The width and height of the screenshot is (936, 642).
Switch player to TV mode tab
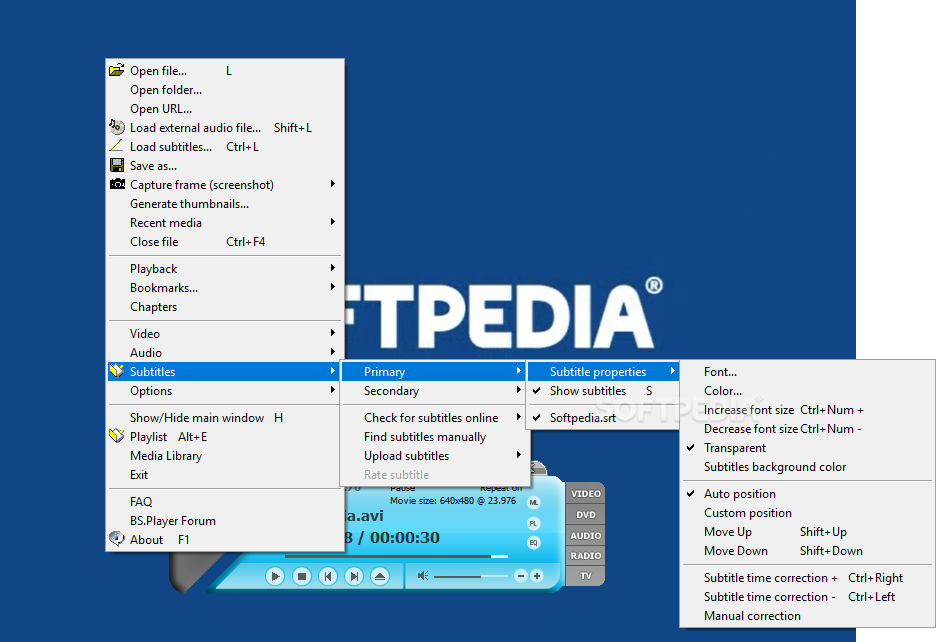pyautogui.click(x=586, y=576)
